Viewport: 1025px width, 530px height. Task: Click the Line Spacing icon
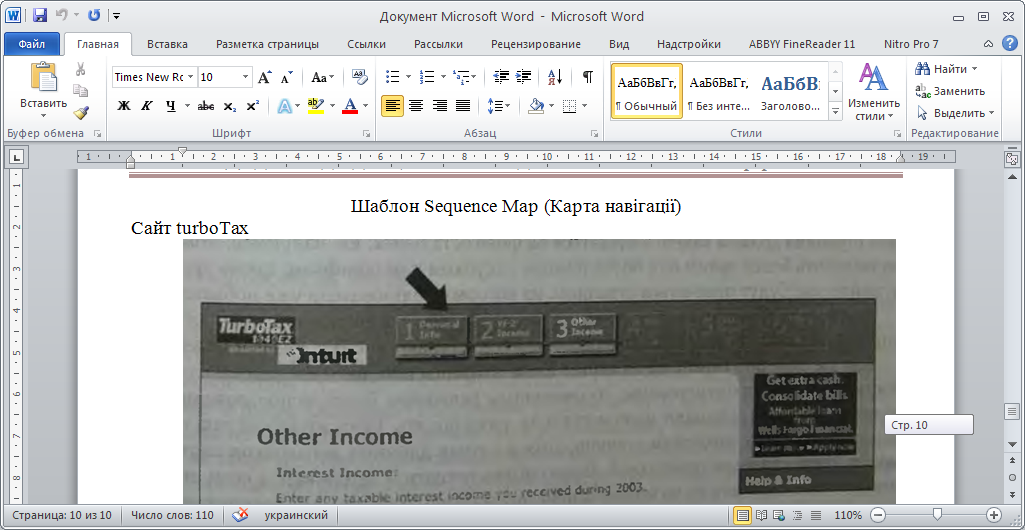click(495, 106)
